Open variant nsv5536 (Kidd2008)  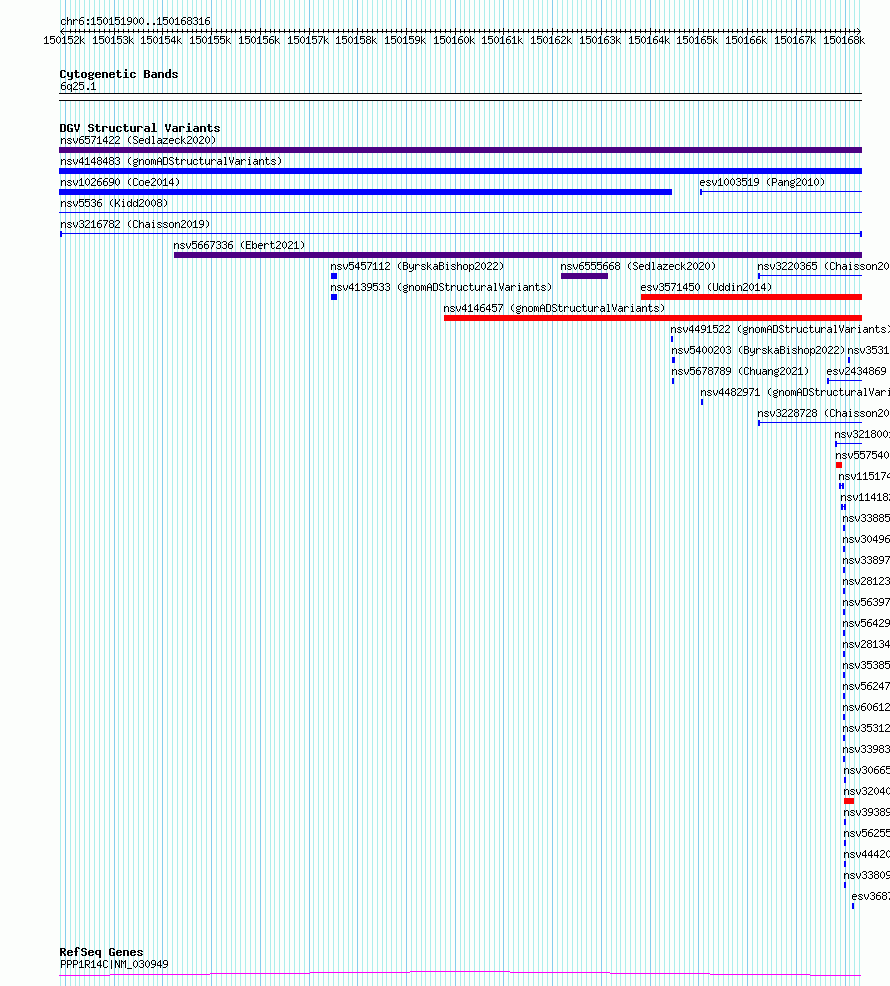tap(114, 204)
